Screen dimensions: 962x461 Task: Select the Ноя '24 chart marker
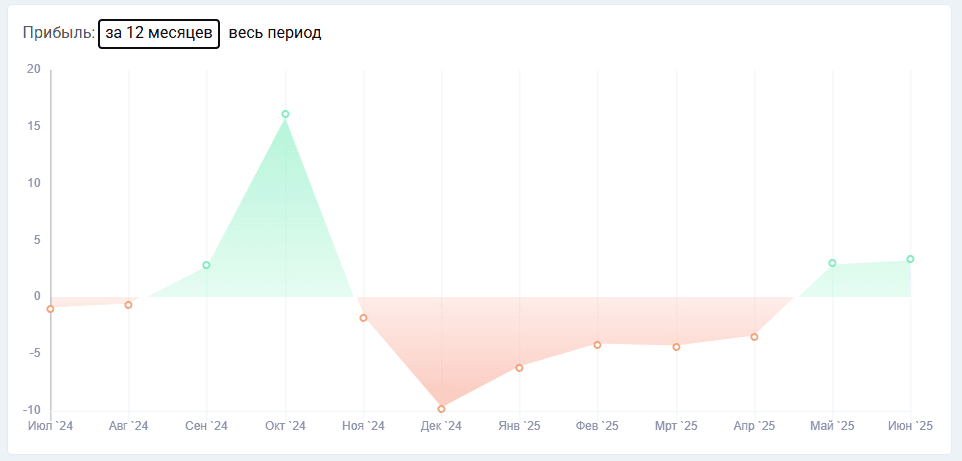pos(363,318)
